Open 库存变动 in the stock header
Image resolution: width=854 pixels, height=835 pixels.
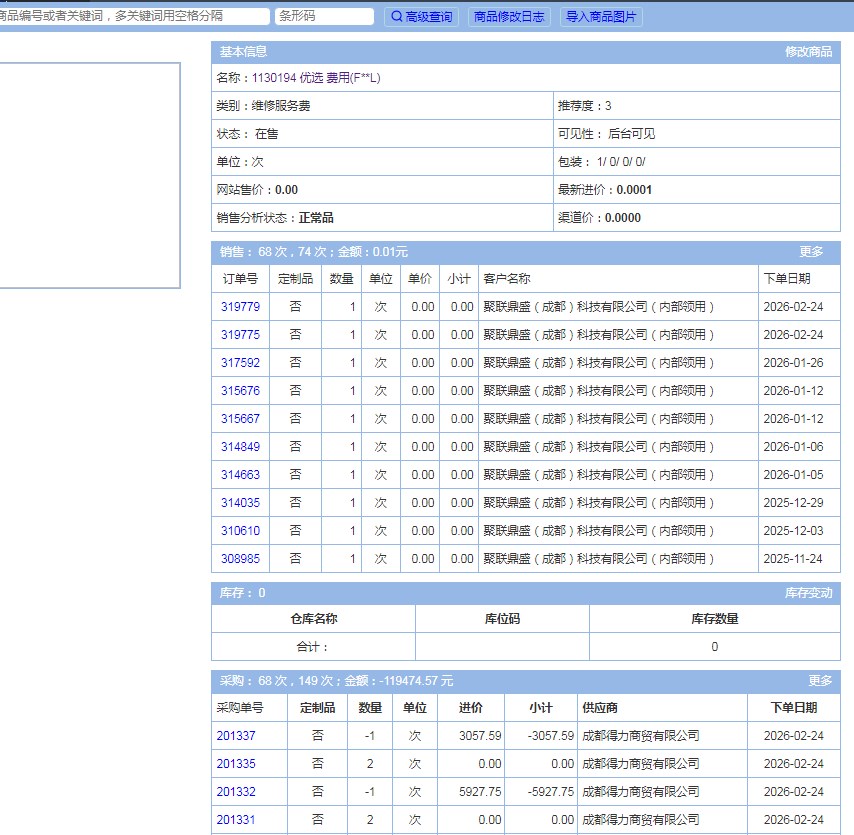808,593
